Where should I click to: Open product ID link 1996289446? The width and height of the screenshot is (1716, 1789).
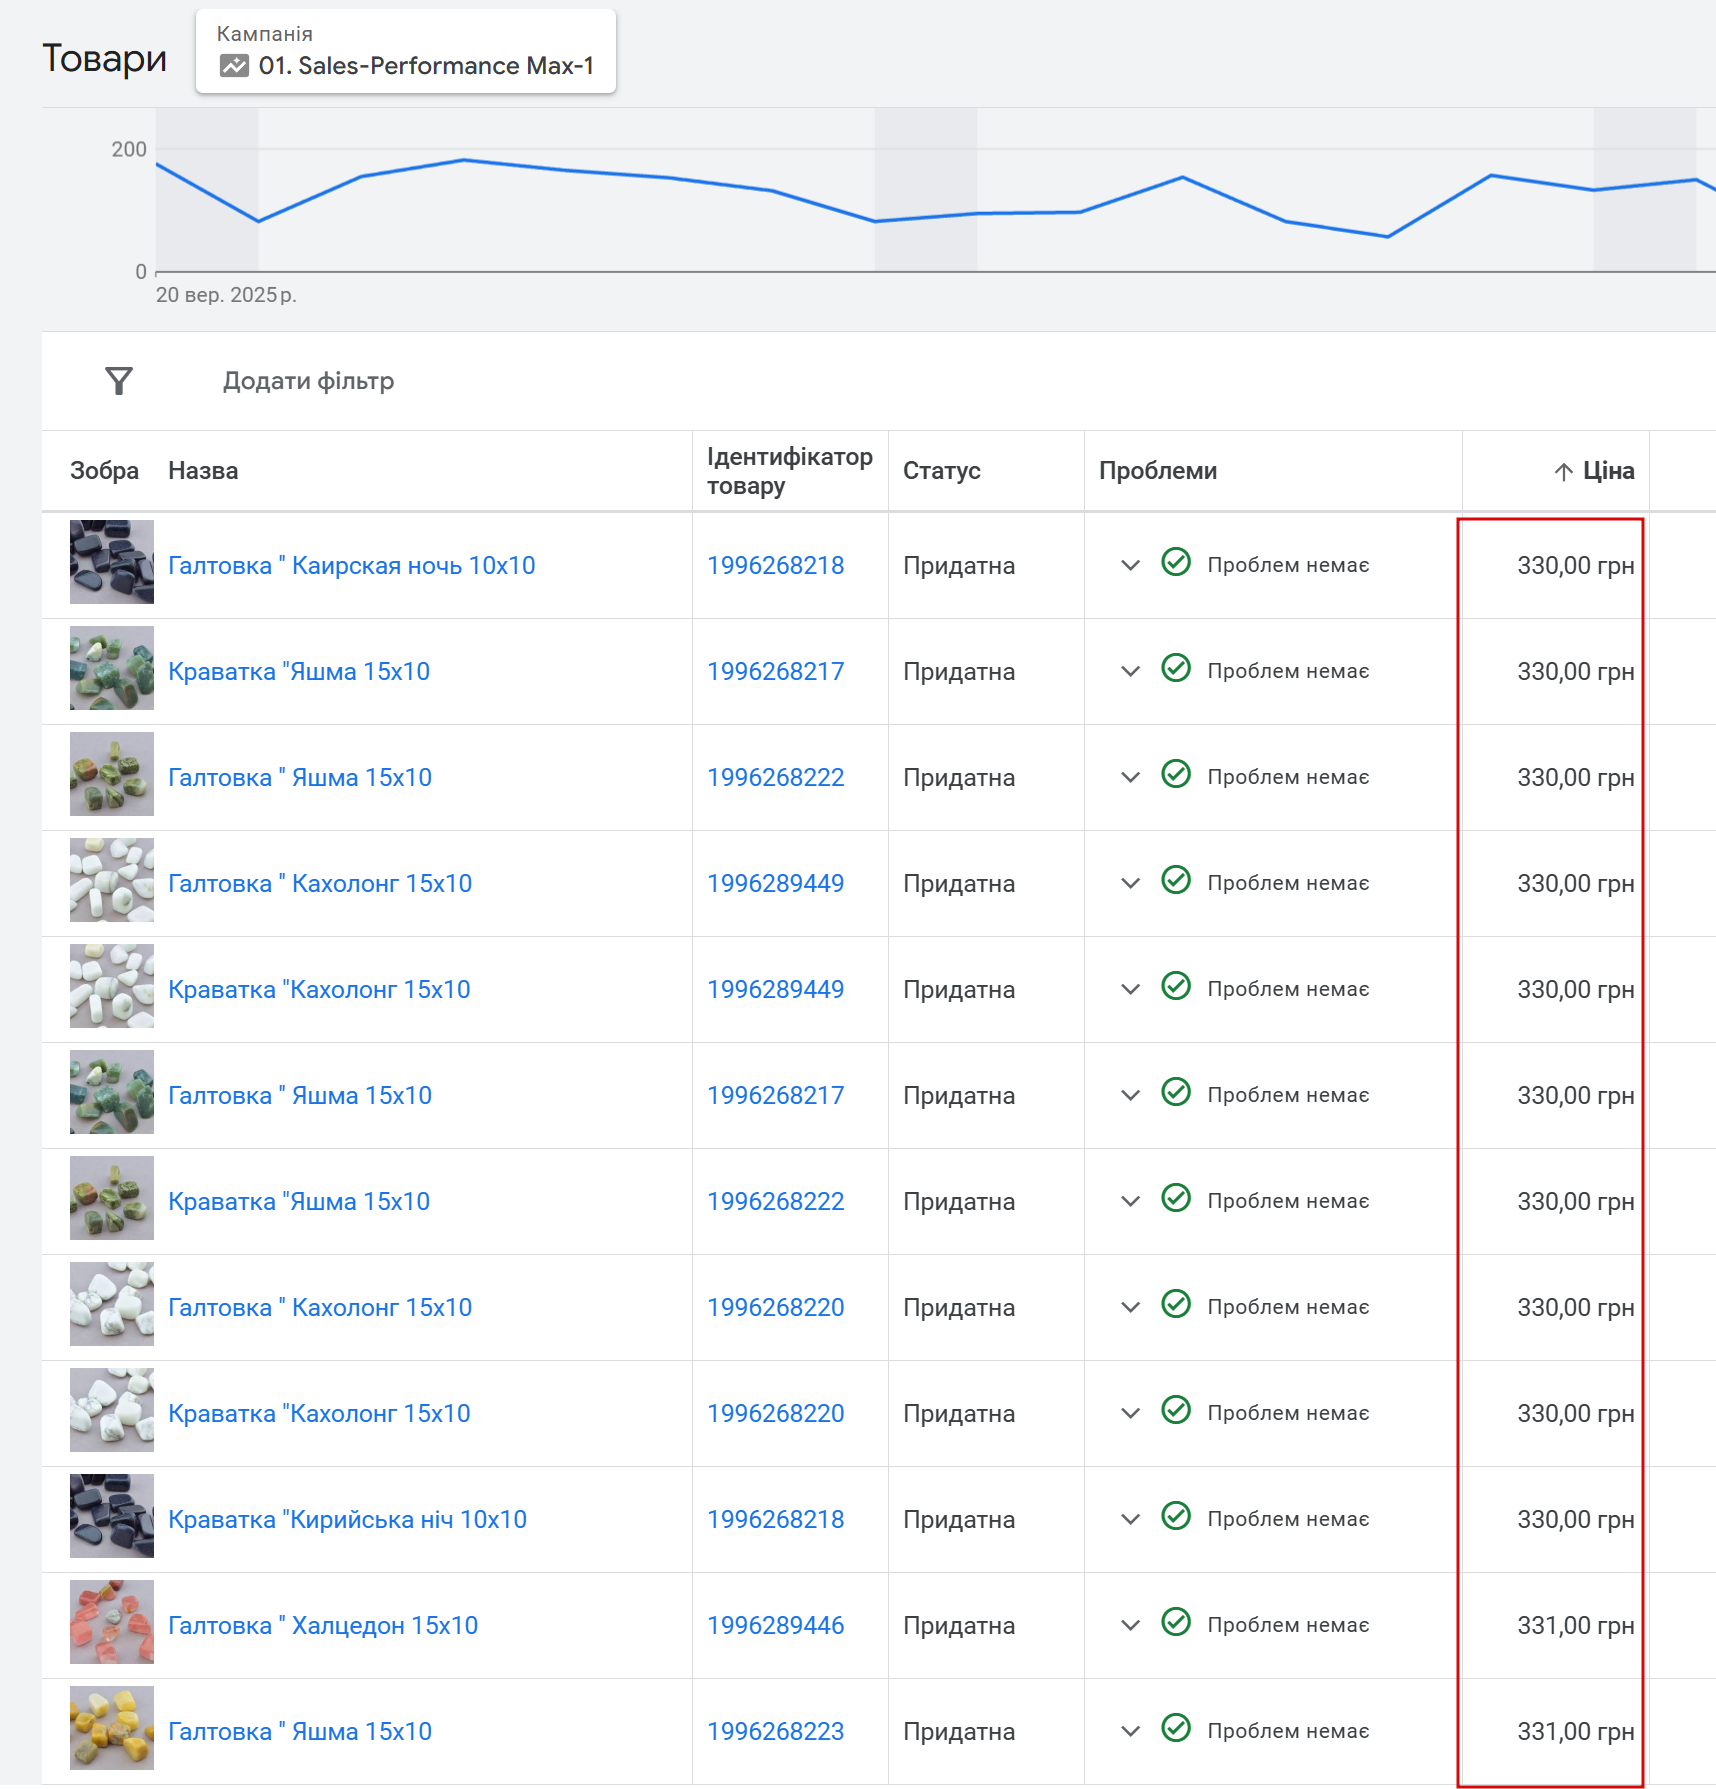[x=776, y=1625]
